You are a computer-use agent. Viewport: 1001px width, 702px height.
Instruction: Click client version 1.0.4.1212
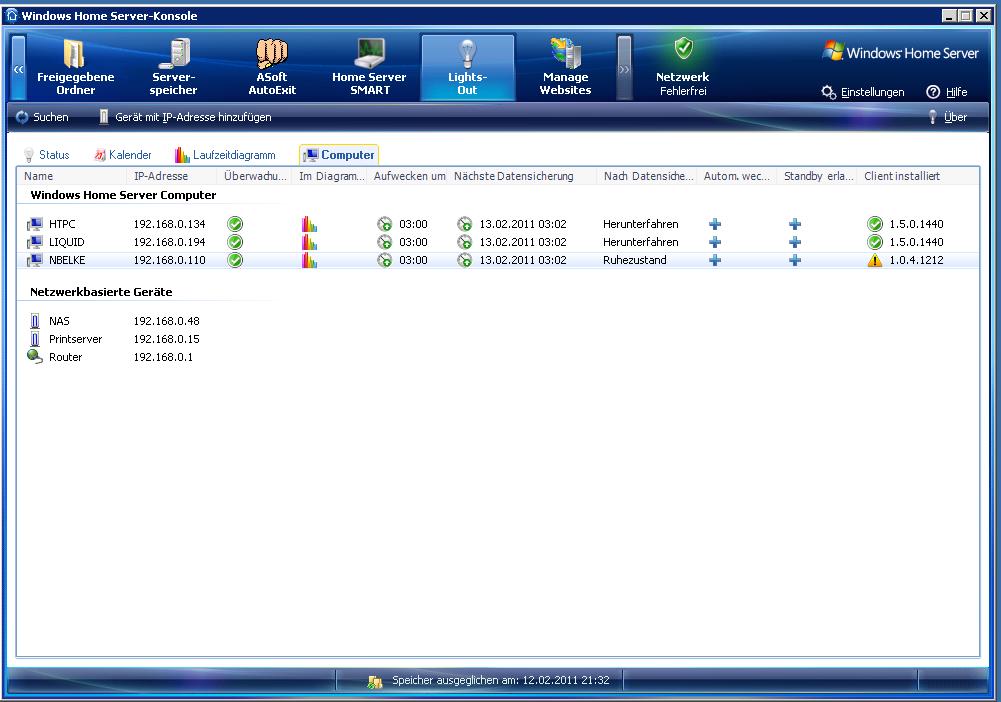click(916, 260)
